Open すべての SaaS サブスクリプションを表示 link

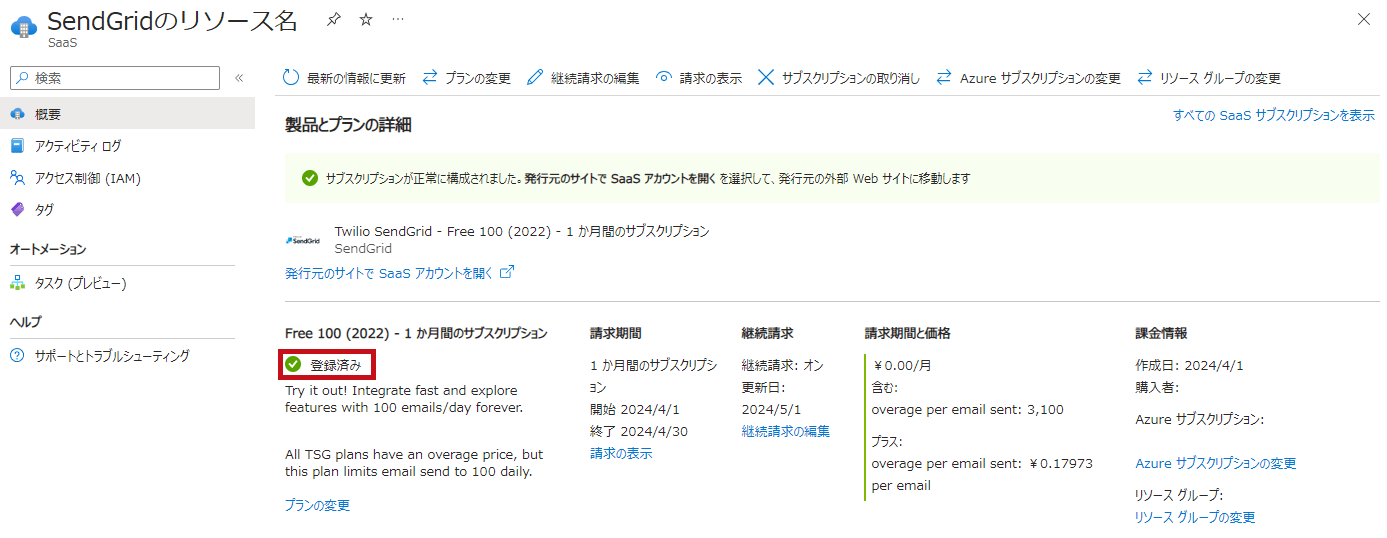1274,116
